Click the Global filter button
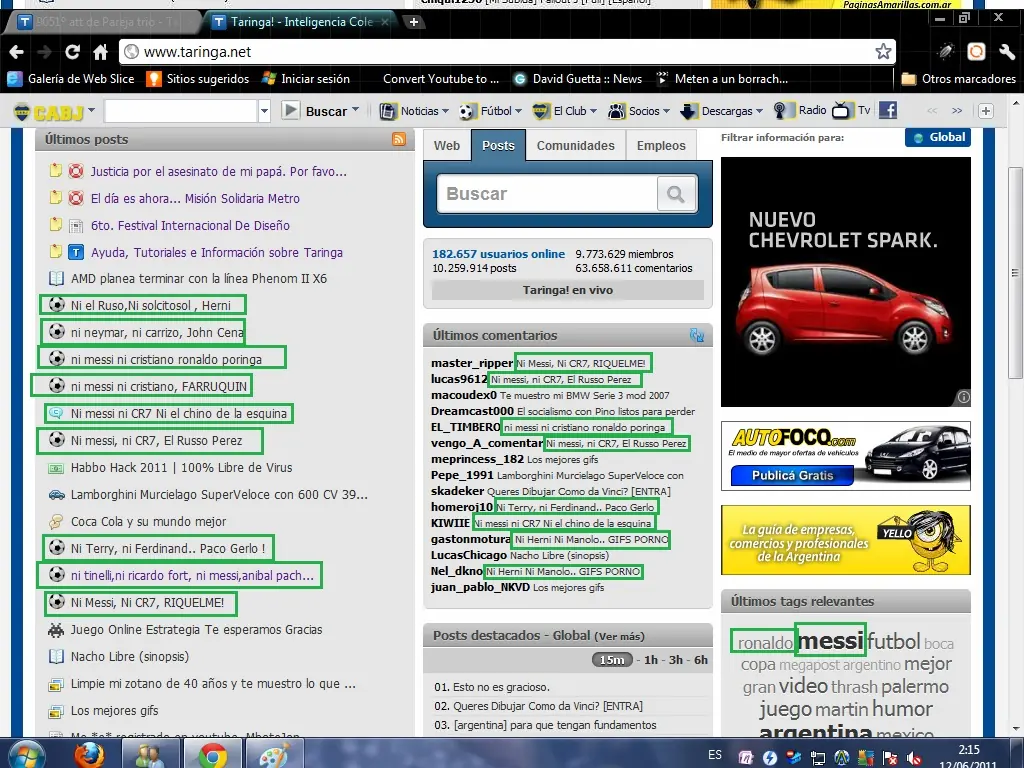The height and width of the screenshot is (768, 1024). pos(938,137)
